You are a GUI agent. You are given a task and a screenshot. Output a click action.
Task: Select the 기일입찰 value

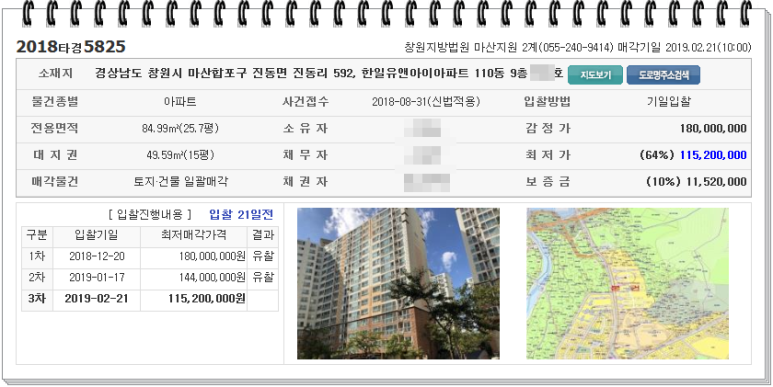point(668,102)
